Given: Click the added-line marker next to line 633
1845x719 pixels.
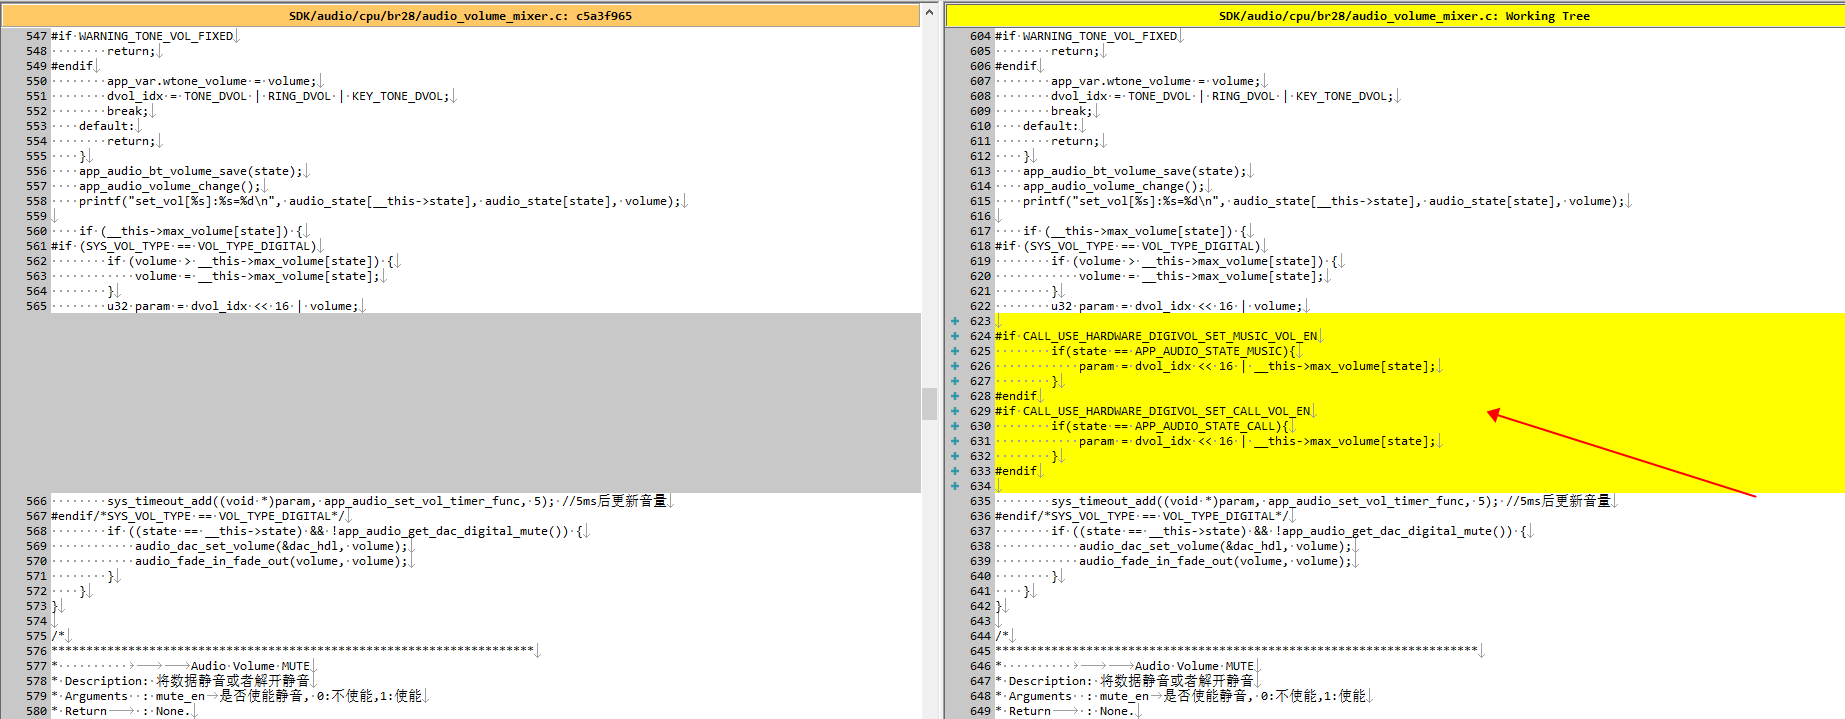Looking at the screenshot, I should point(955,471).
